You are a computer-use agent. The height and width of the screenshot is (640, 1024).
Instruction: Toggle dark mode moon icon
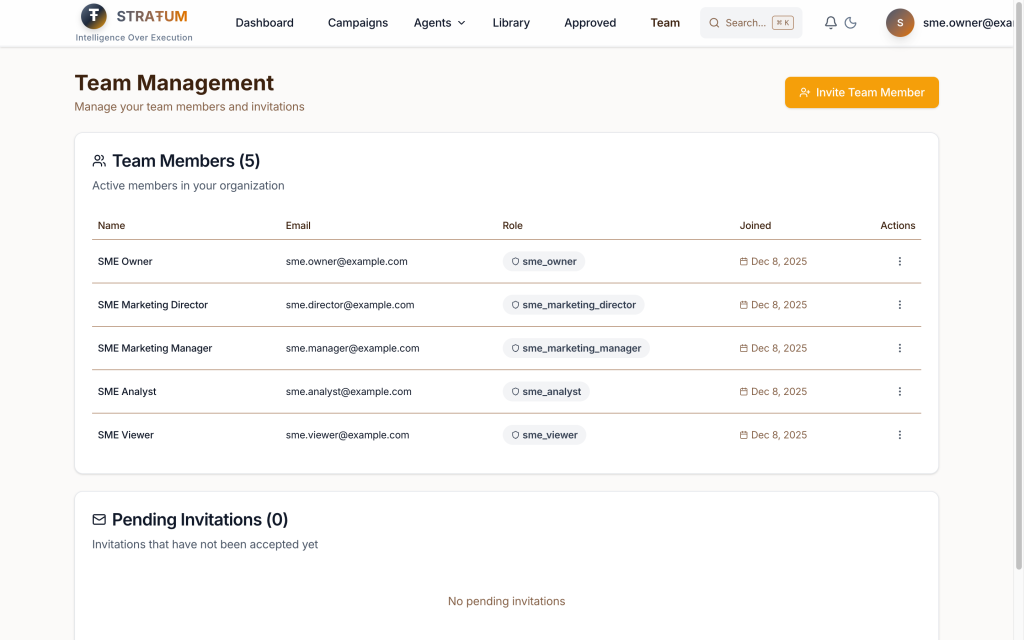pos(851,23)
